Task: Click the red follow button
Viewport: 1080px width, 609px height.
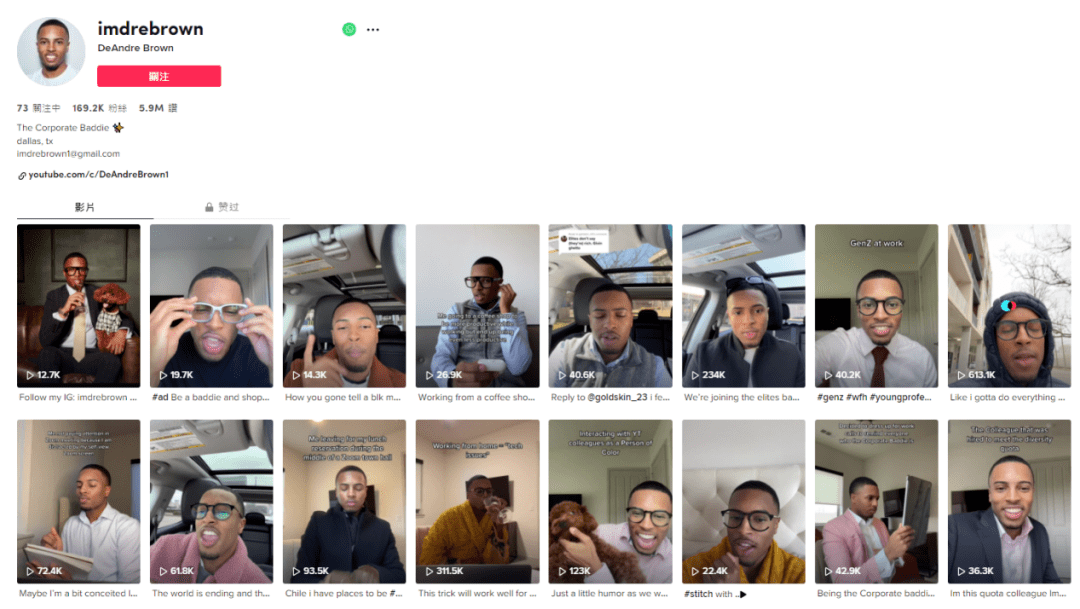Action: pos(159,76)
